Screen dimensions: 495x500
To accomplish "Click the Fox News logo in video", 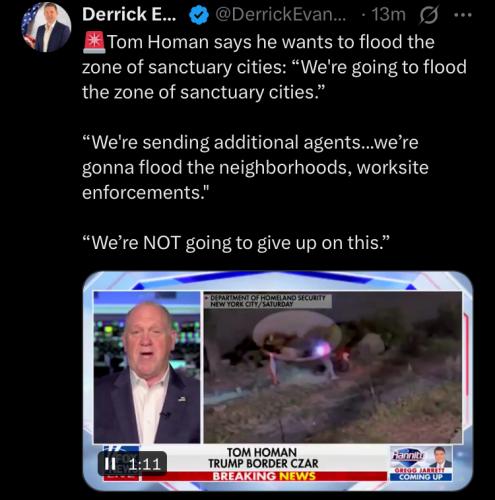I will point(121,463).
